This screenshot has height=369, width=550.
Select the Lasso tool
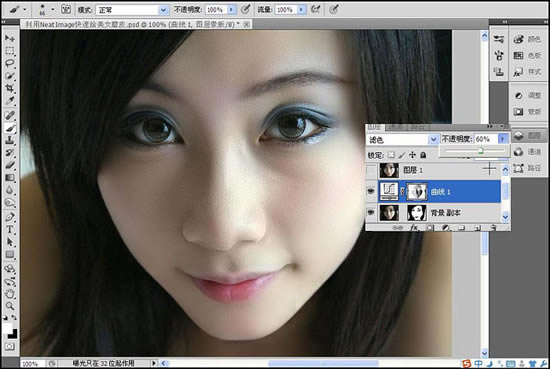pos(10,63)
